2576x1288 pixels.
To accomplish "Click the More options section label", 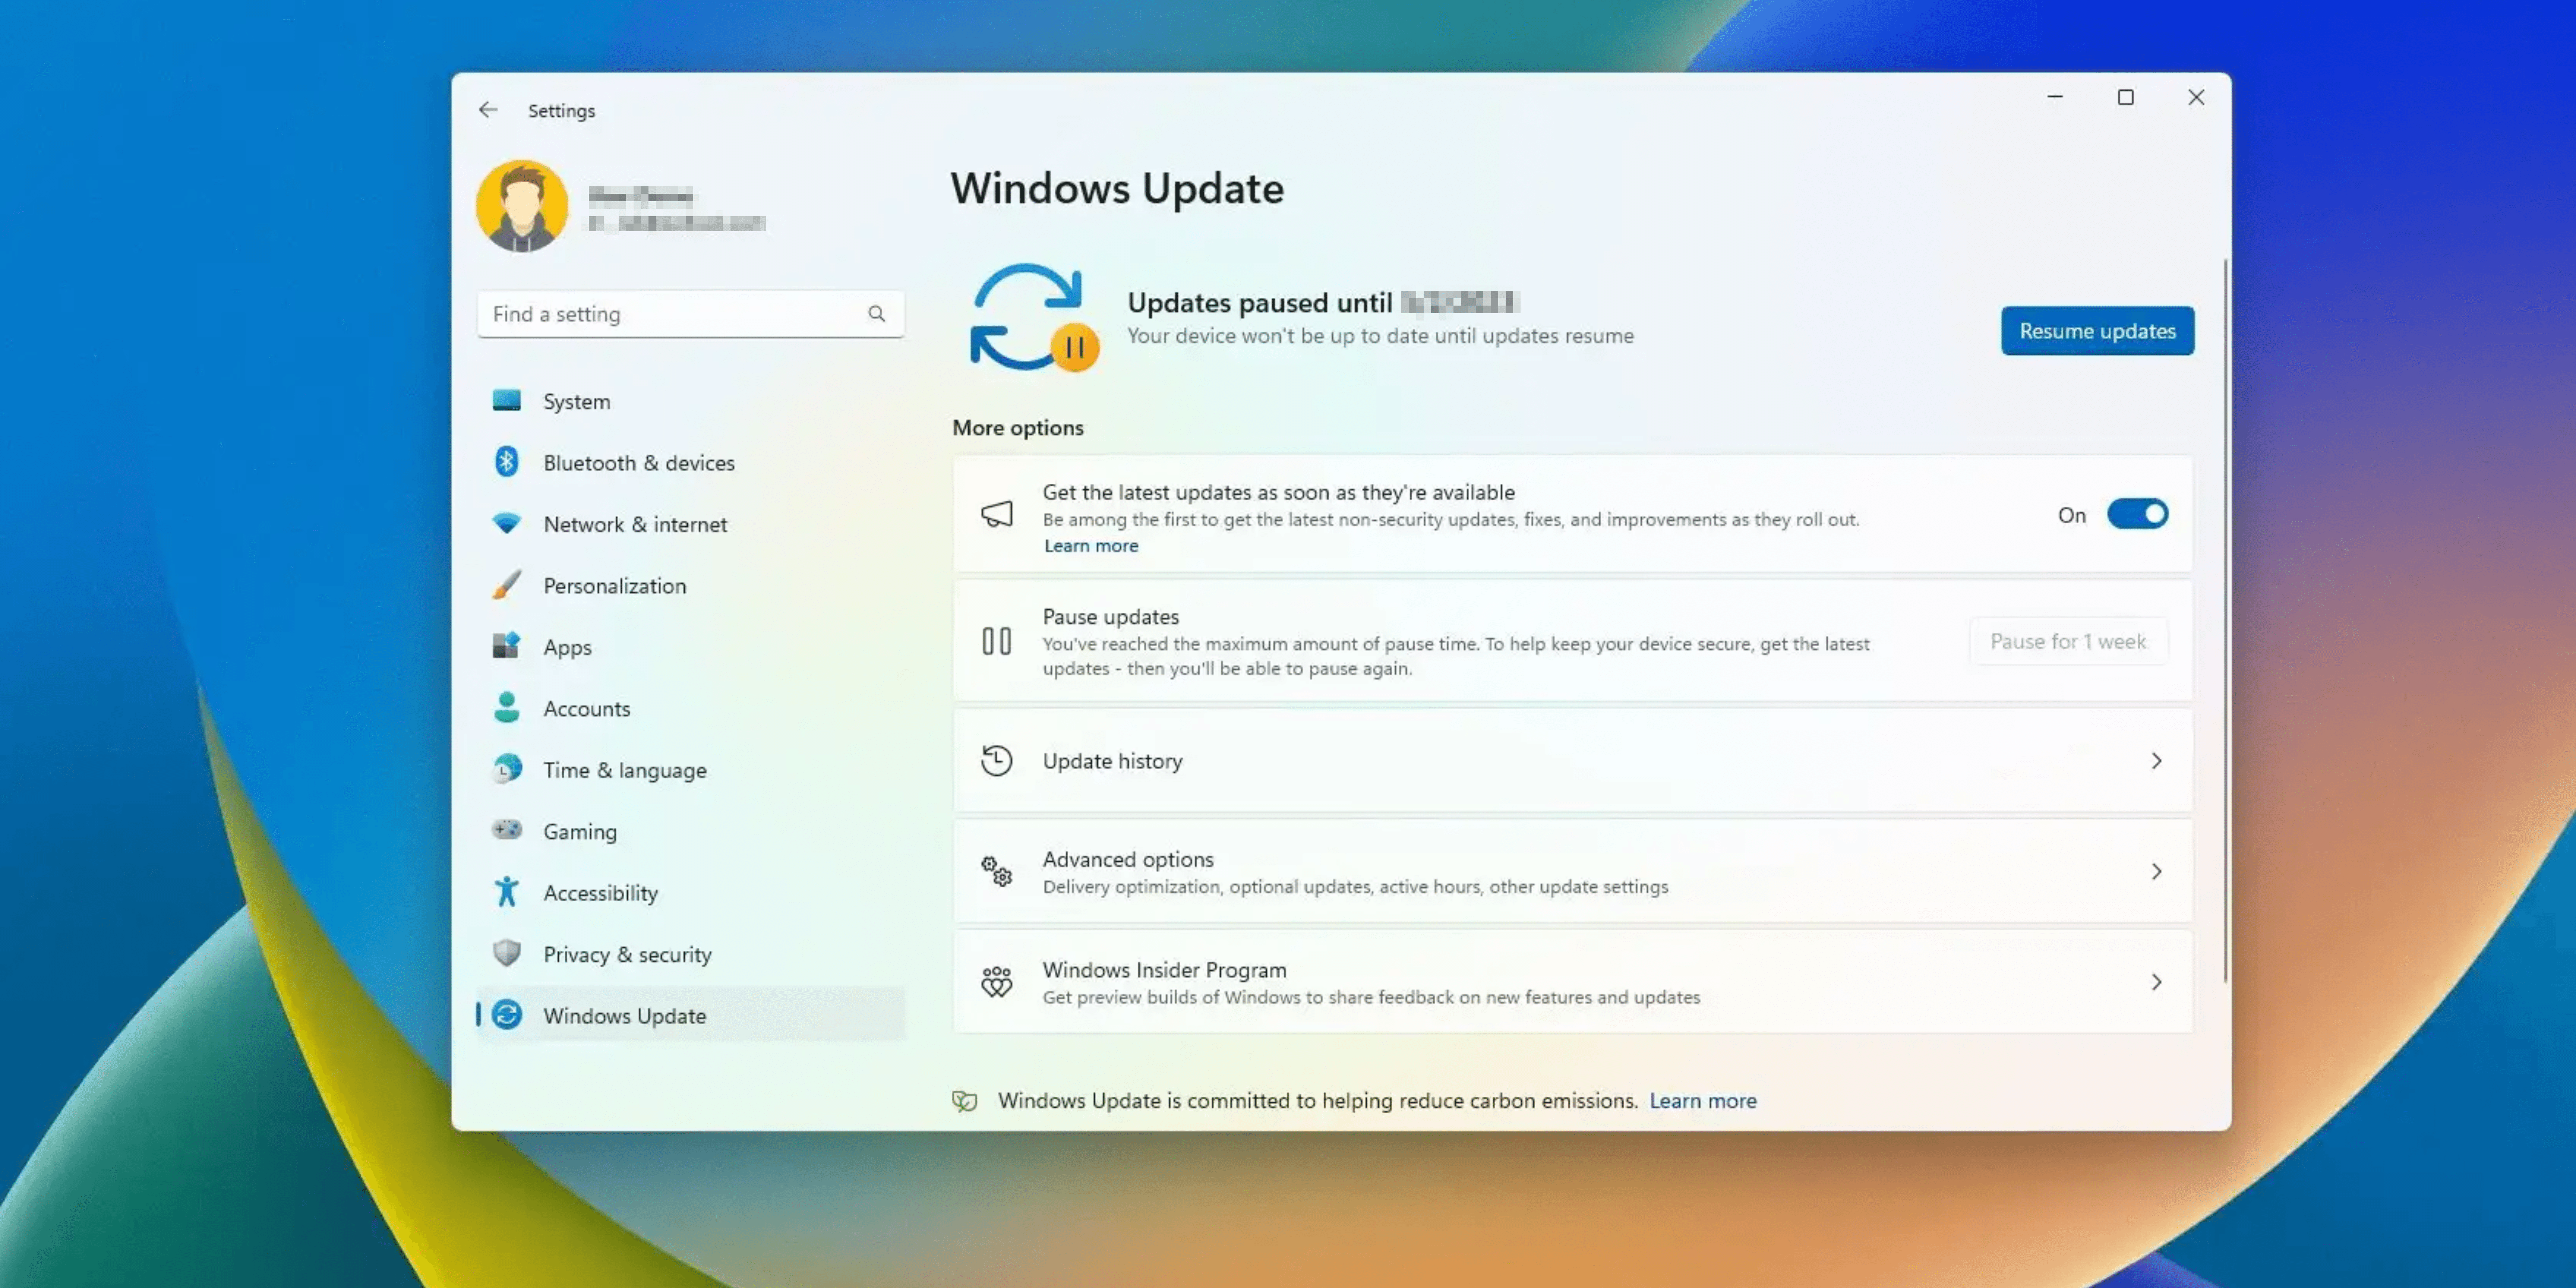I will pos(1018,428).
